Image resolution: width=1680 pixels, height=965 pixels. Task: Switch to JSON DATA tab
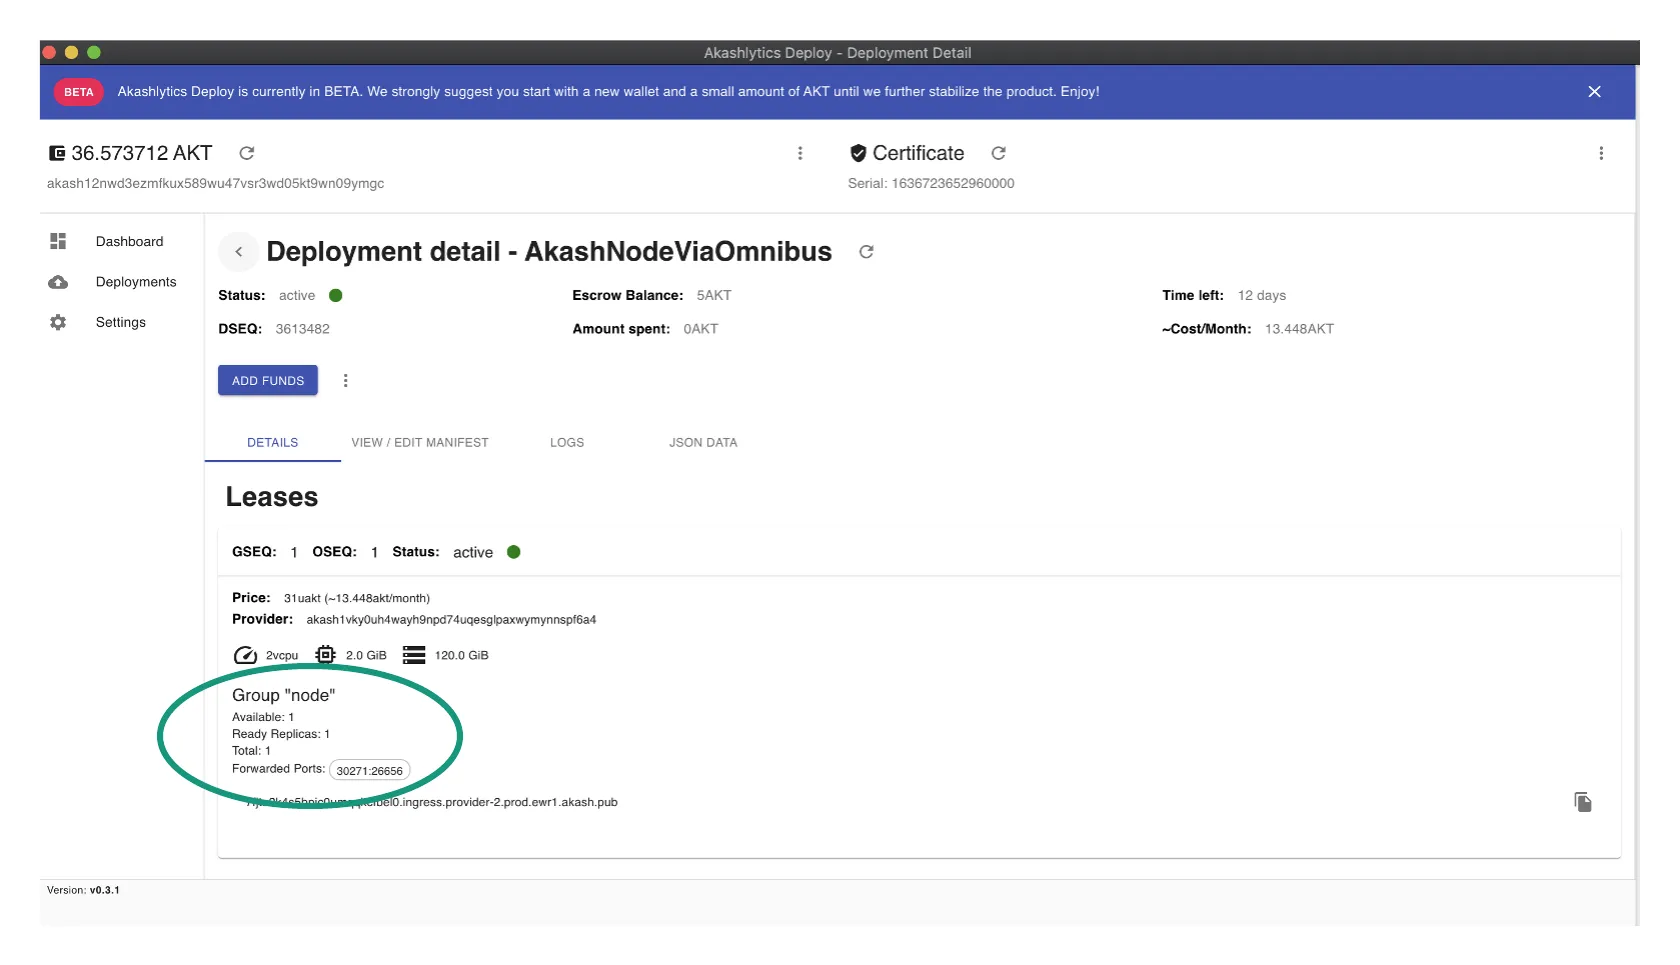pos(703,443)
